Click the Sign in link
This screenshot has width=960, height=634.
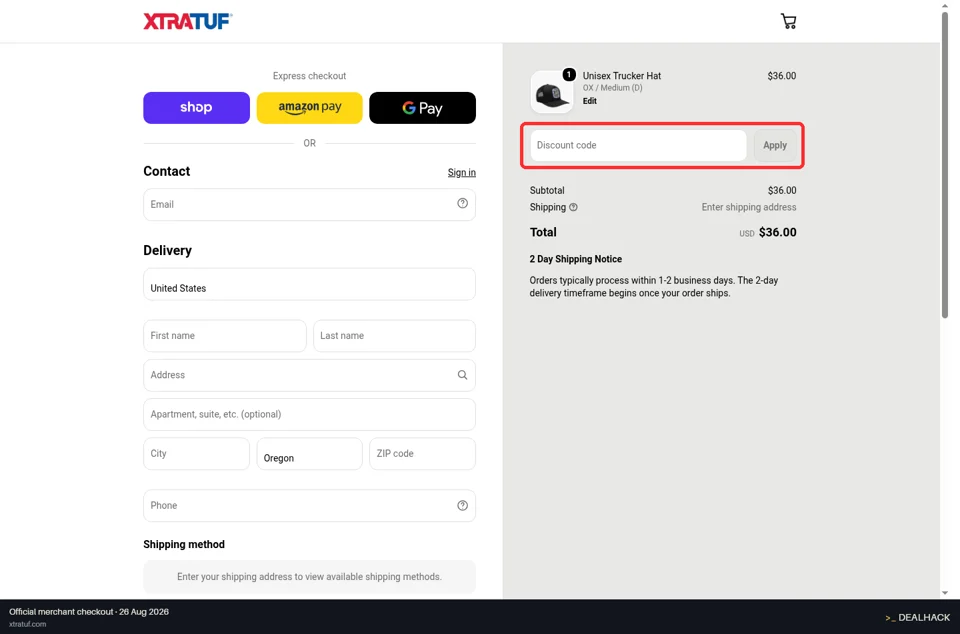(462, 173)
